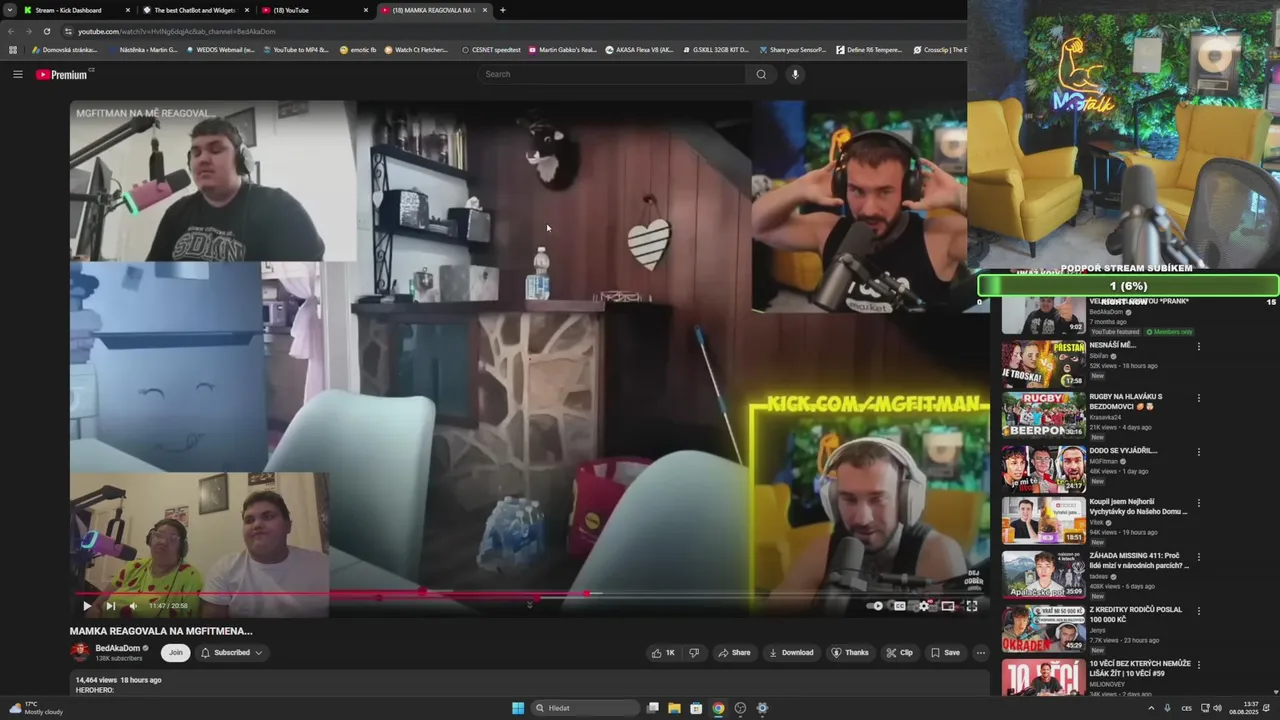Skip to the next video
This screenshot has height=720, width=1280.
pos(110,605)
